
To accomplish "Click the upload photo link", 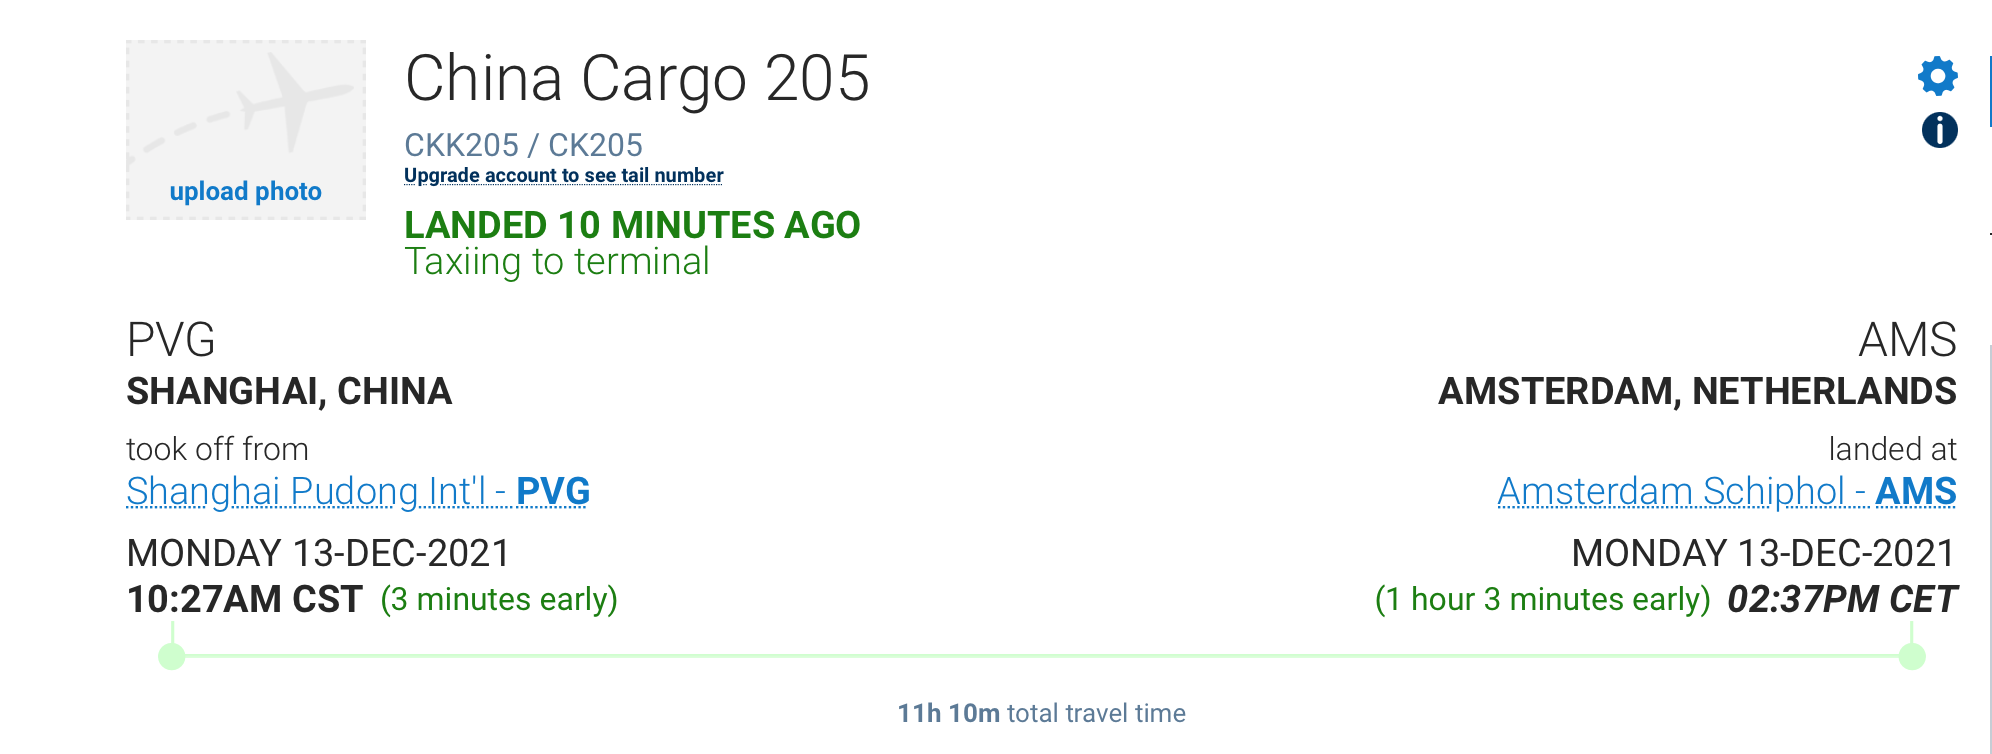I will 246,191.
